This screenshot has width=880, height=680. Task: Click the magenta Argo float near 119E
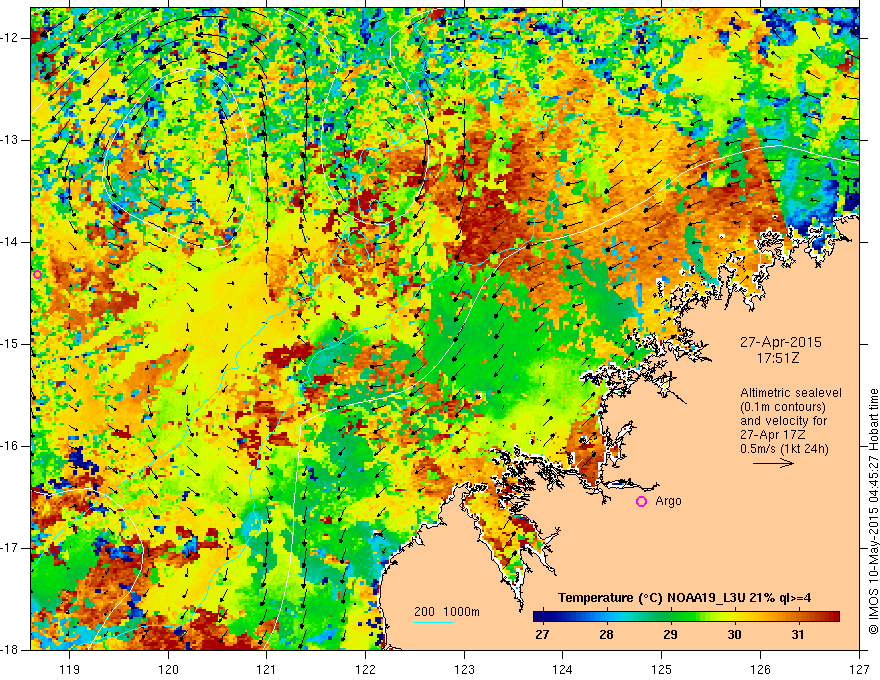point(38,274)
